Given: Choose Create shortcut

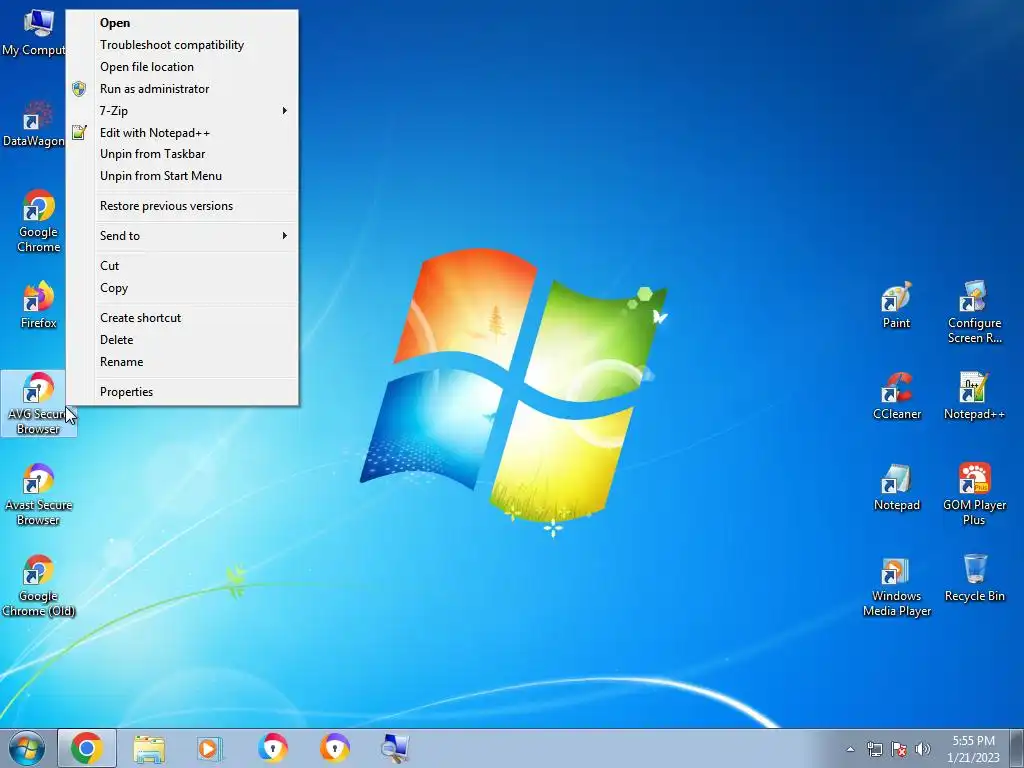Looking at the screenshot, I should 182,318.
